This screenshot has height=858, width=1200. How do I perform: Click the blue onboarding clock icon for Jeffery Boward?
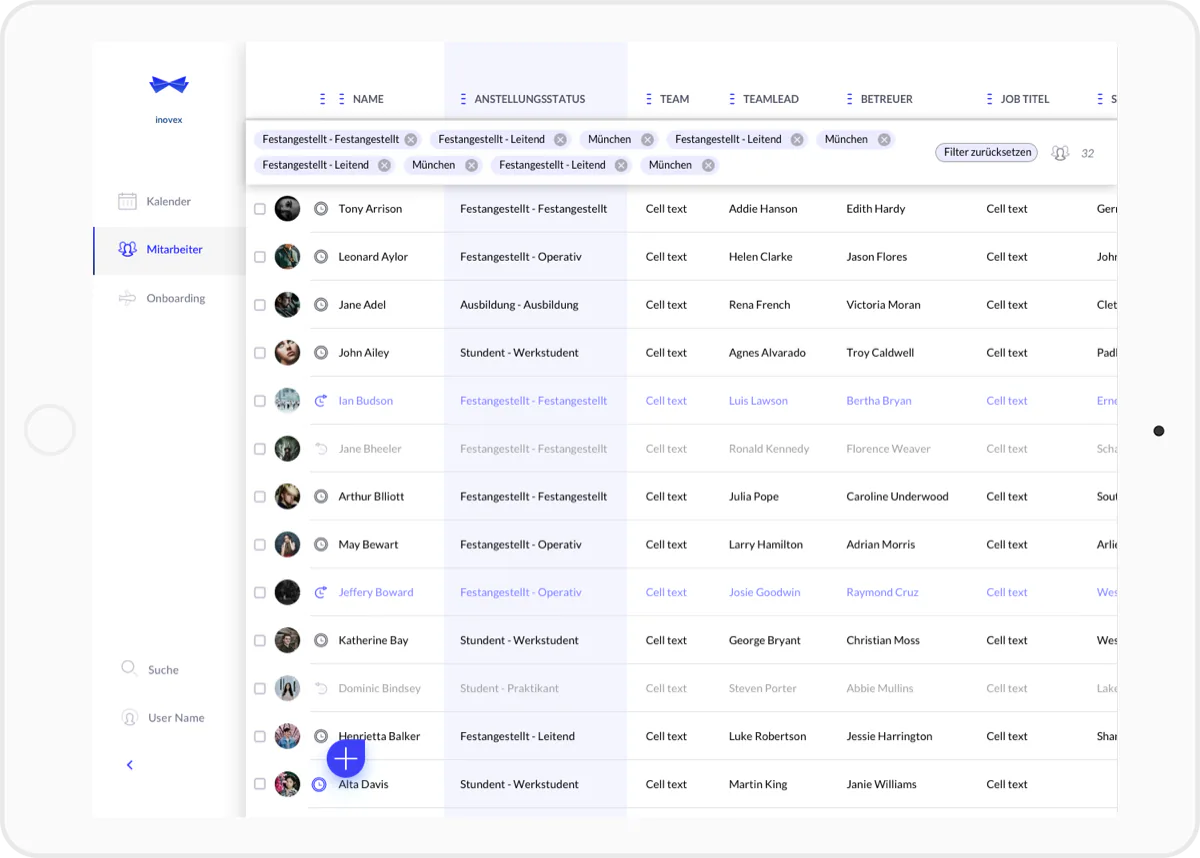(321, 593)
